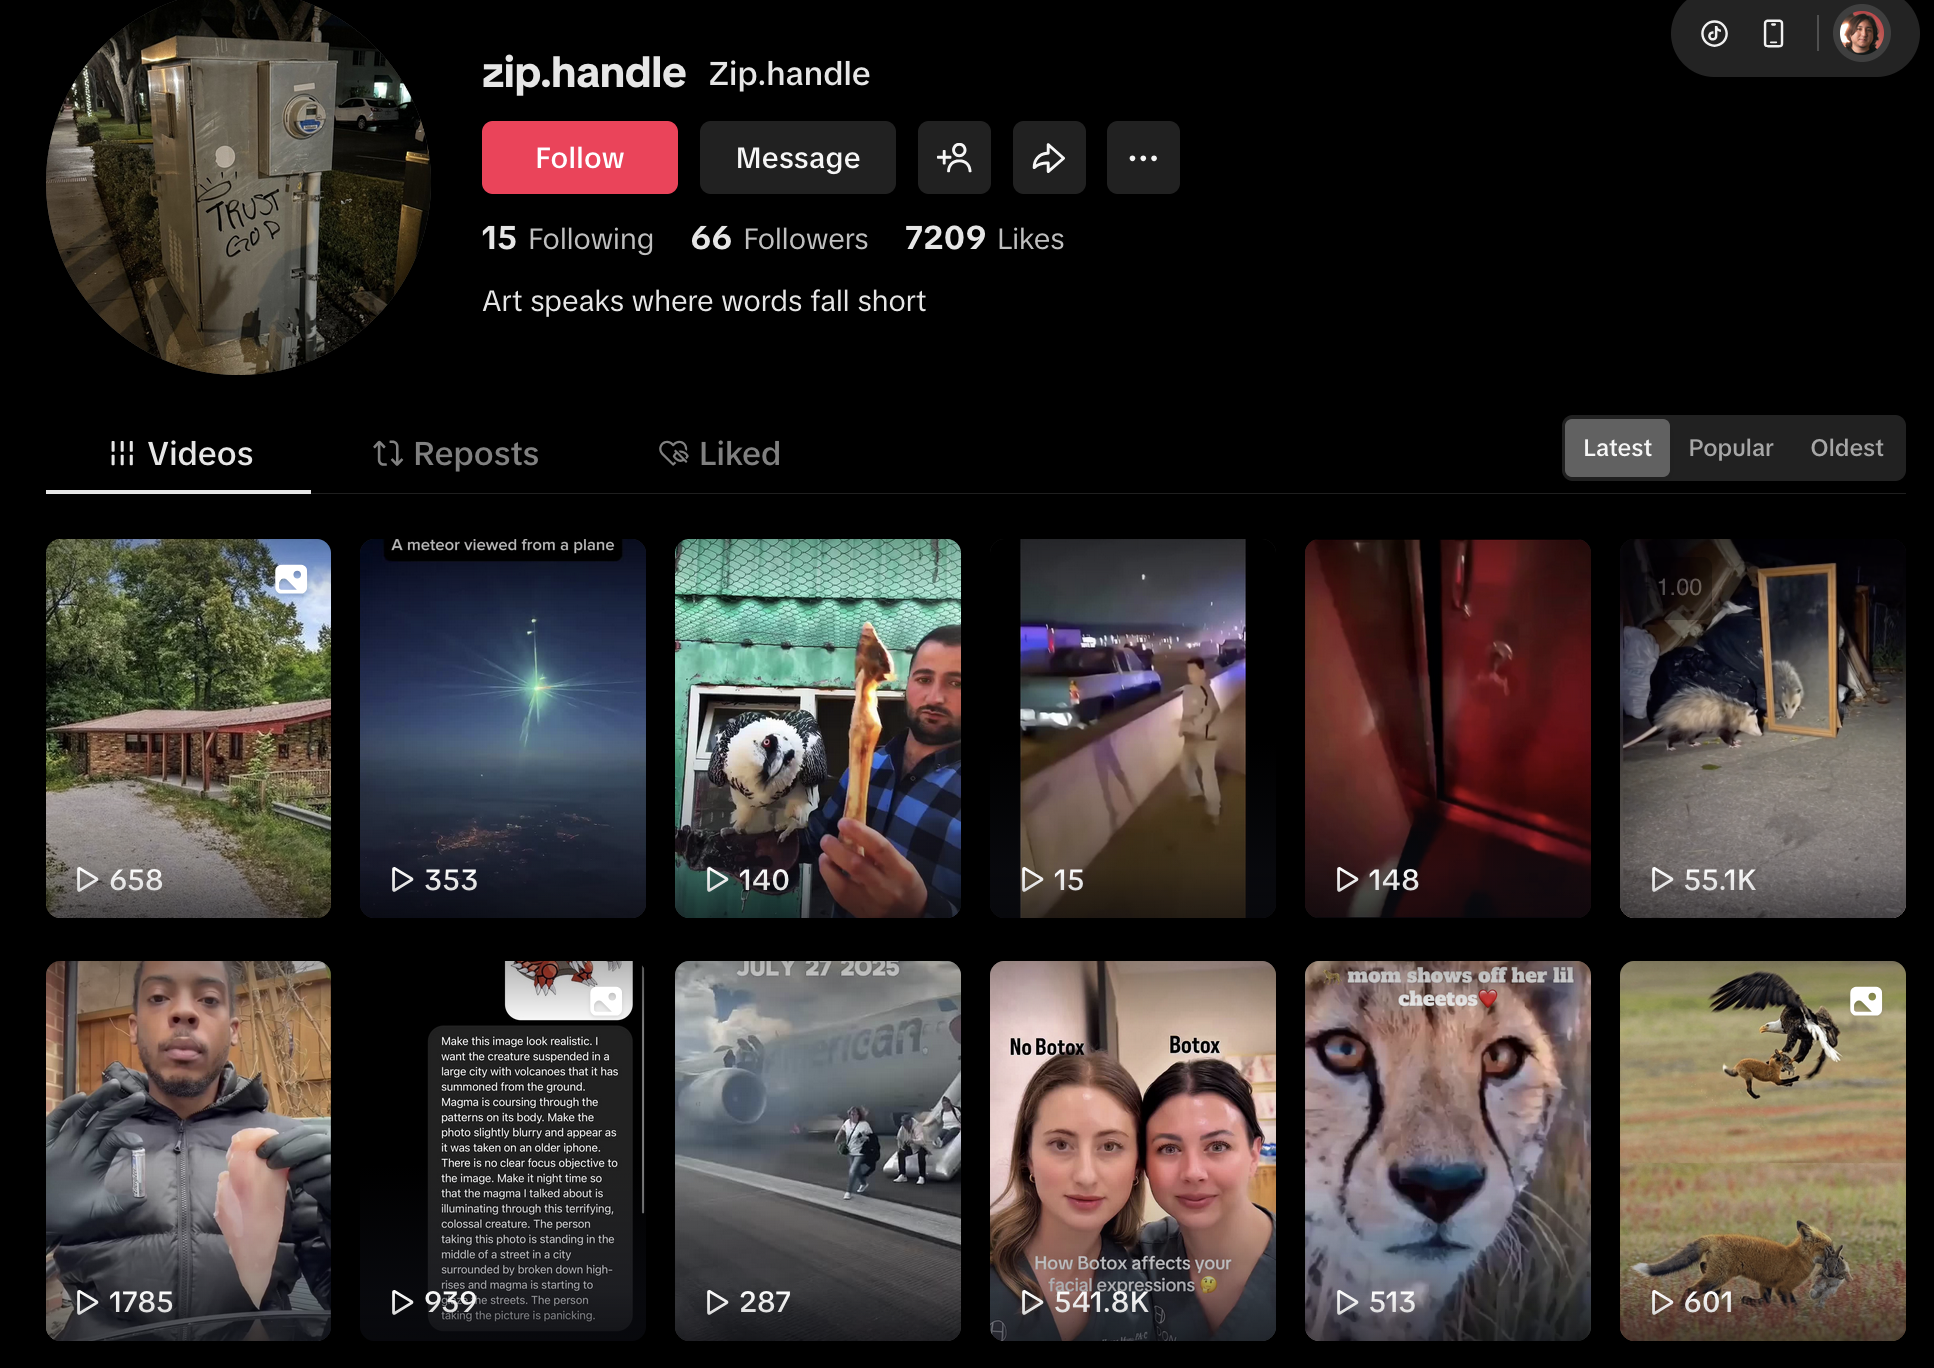Click the photo carousel icon on house thumbnail
Viewport: 1934px width, 1368px height.
(291, 579)
